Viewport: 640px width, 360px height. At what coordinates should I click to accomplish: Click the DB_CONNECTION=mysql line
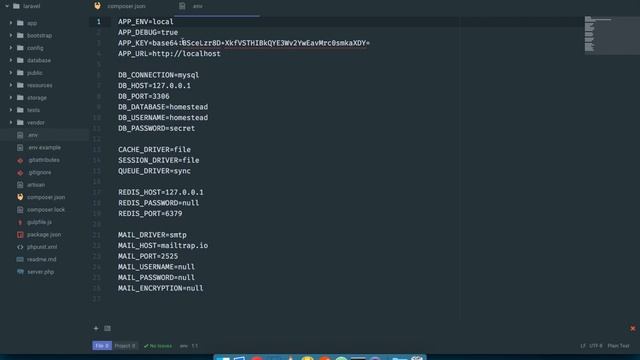coord(158,75)
